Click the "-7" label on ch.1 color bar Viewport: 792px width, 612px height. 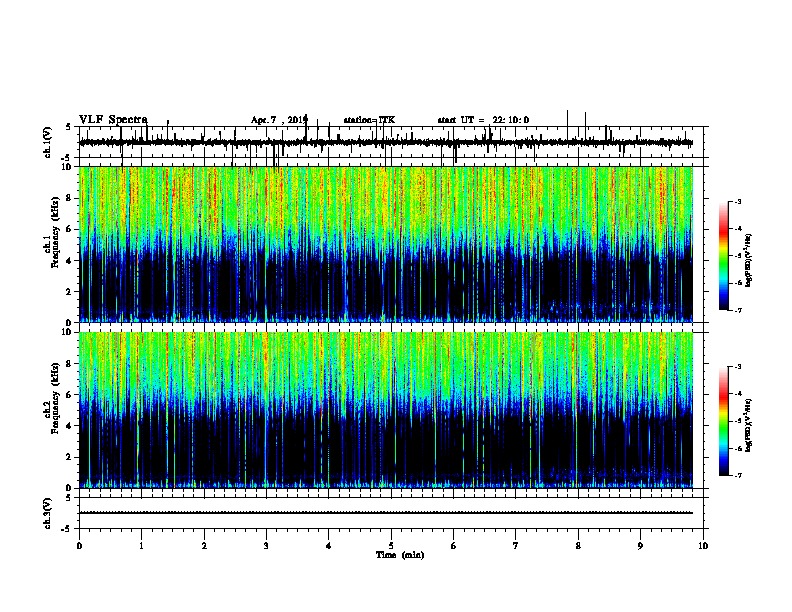point(737,310)
